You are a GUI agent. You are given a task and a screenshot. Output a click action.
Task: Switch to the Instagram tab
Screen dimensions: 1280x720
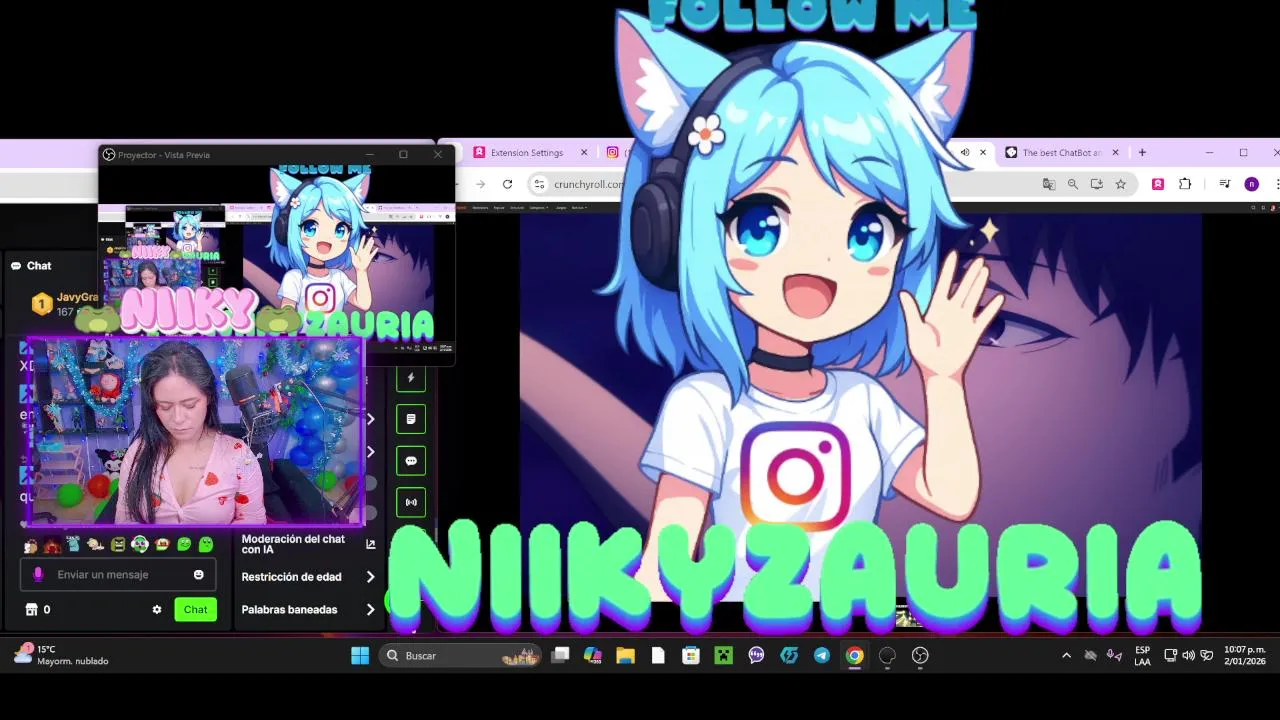click(613, 153)
